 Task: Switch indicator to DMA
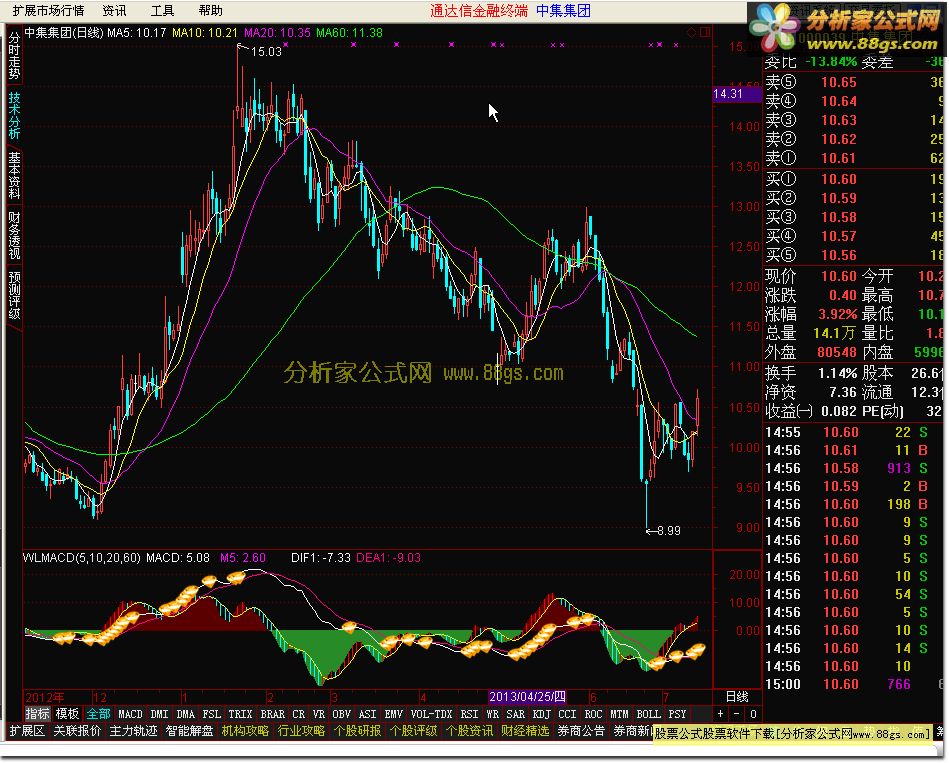pyautogui.click(x=185, y=714)
